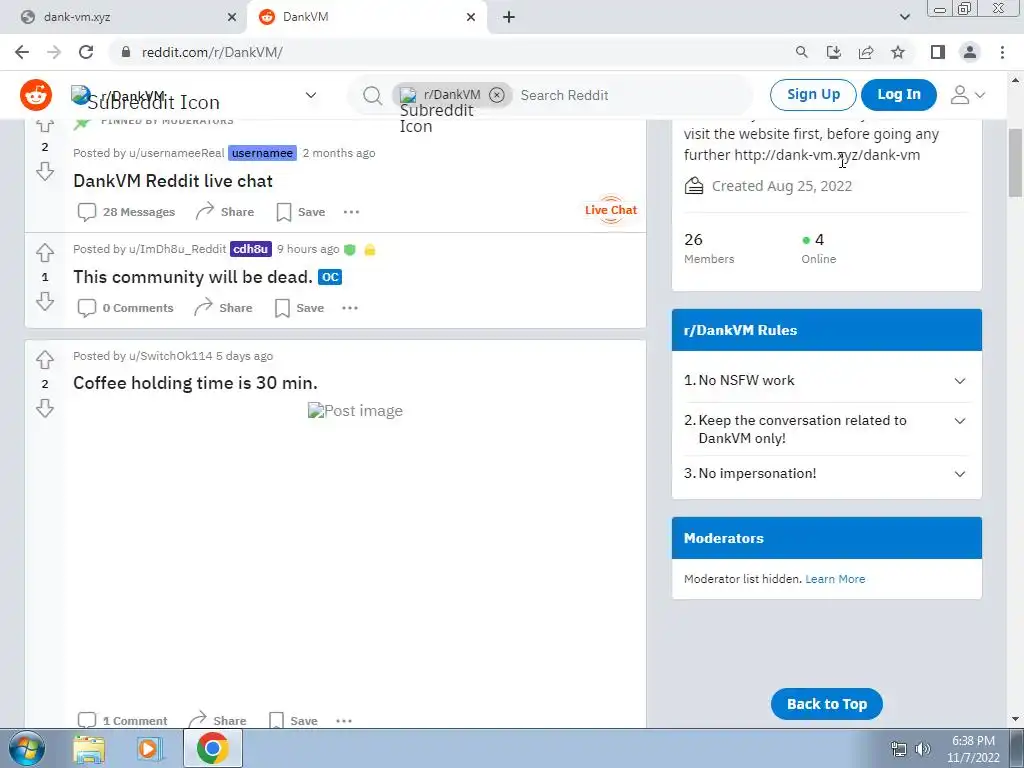
Task: Downvote 'This community will be dead.' post
Action: tap(44, 301)
